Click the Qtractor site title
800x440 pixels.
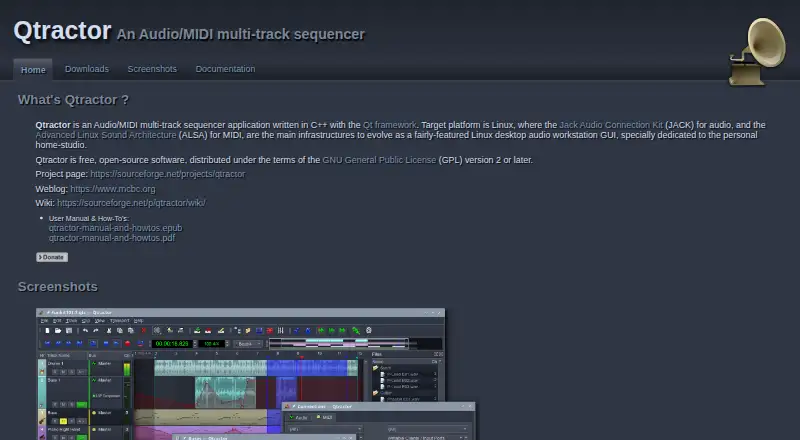[62, 31]
